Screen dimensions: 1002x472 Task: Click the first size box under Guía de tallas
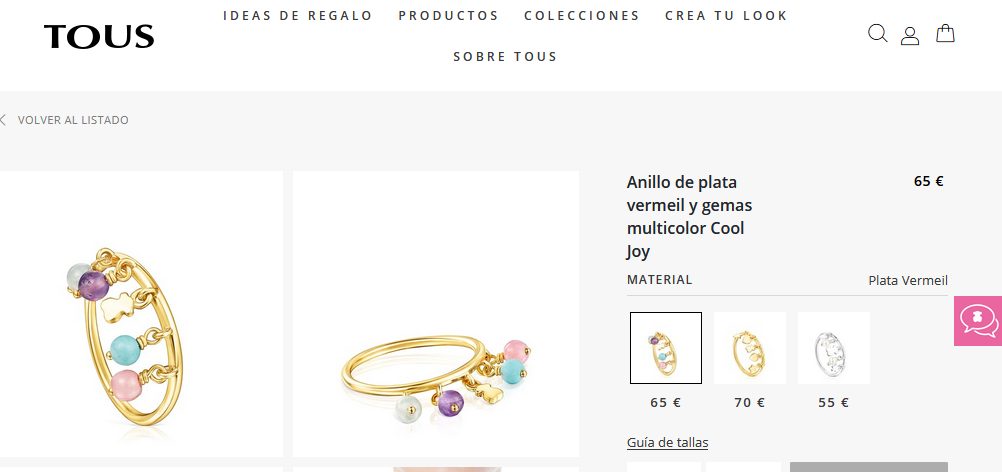[x=663, y=467]
